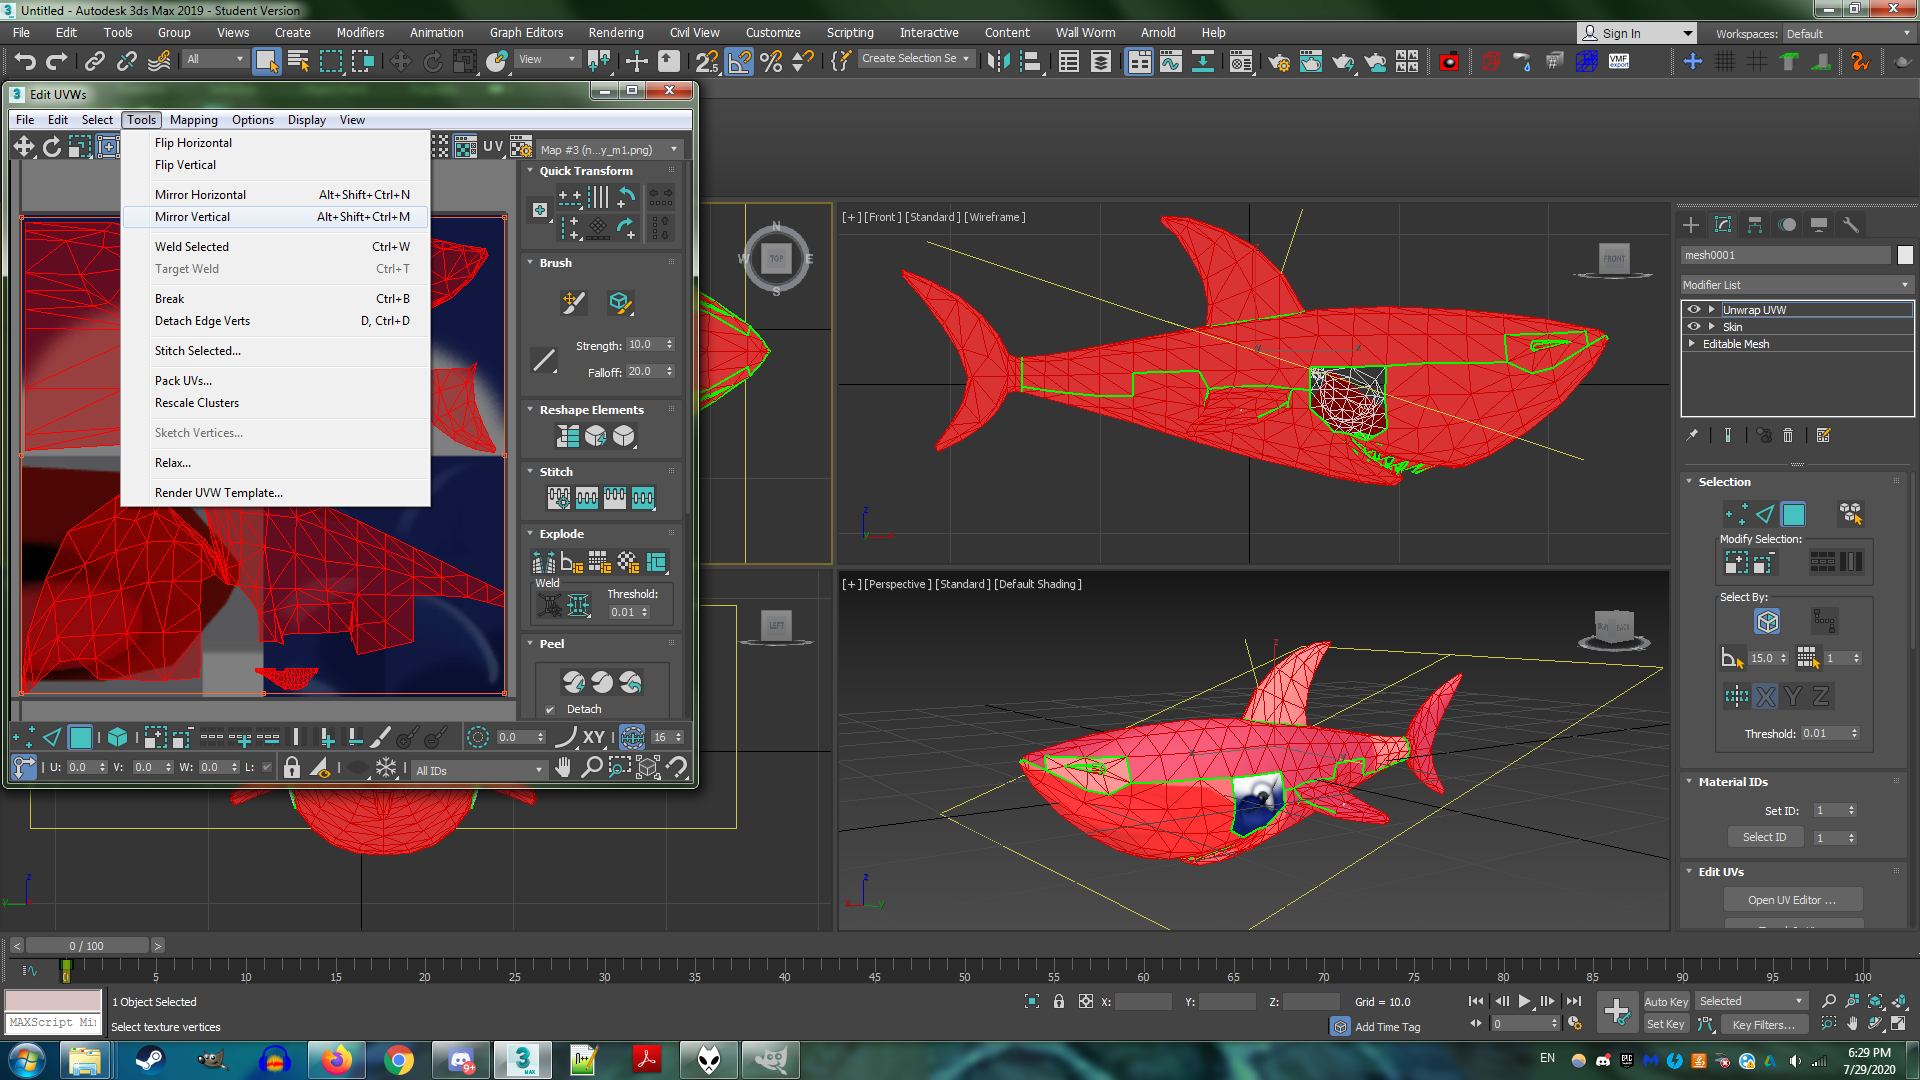Collapse Material IDs rollout

(1689, 782)
